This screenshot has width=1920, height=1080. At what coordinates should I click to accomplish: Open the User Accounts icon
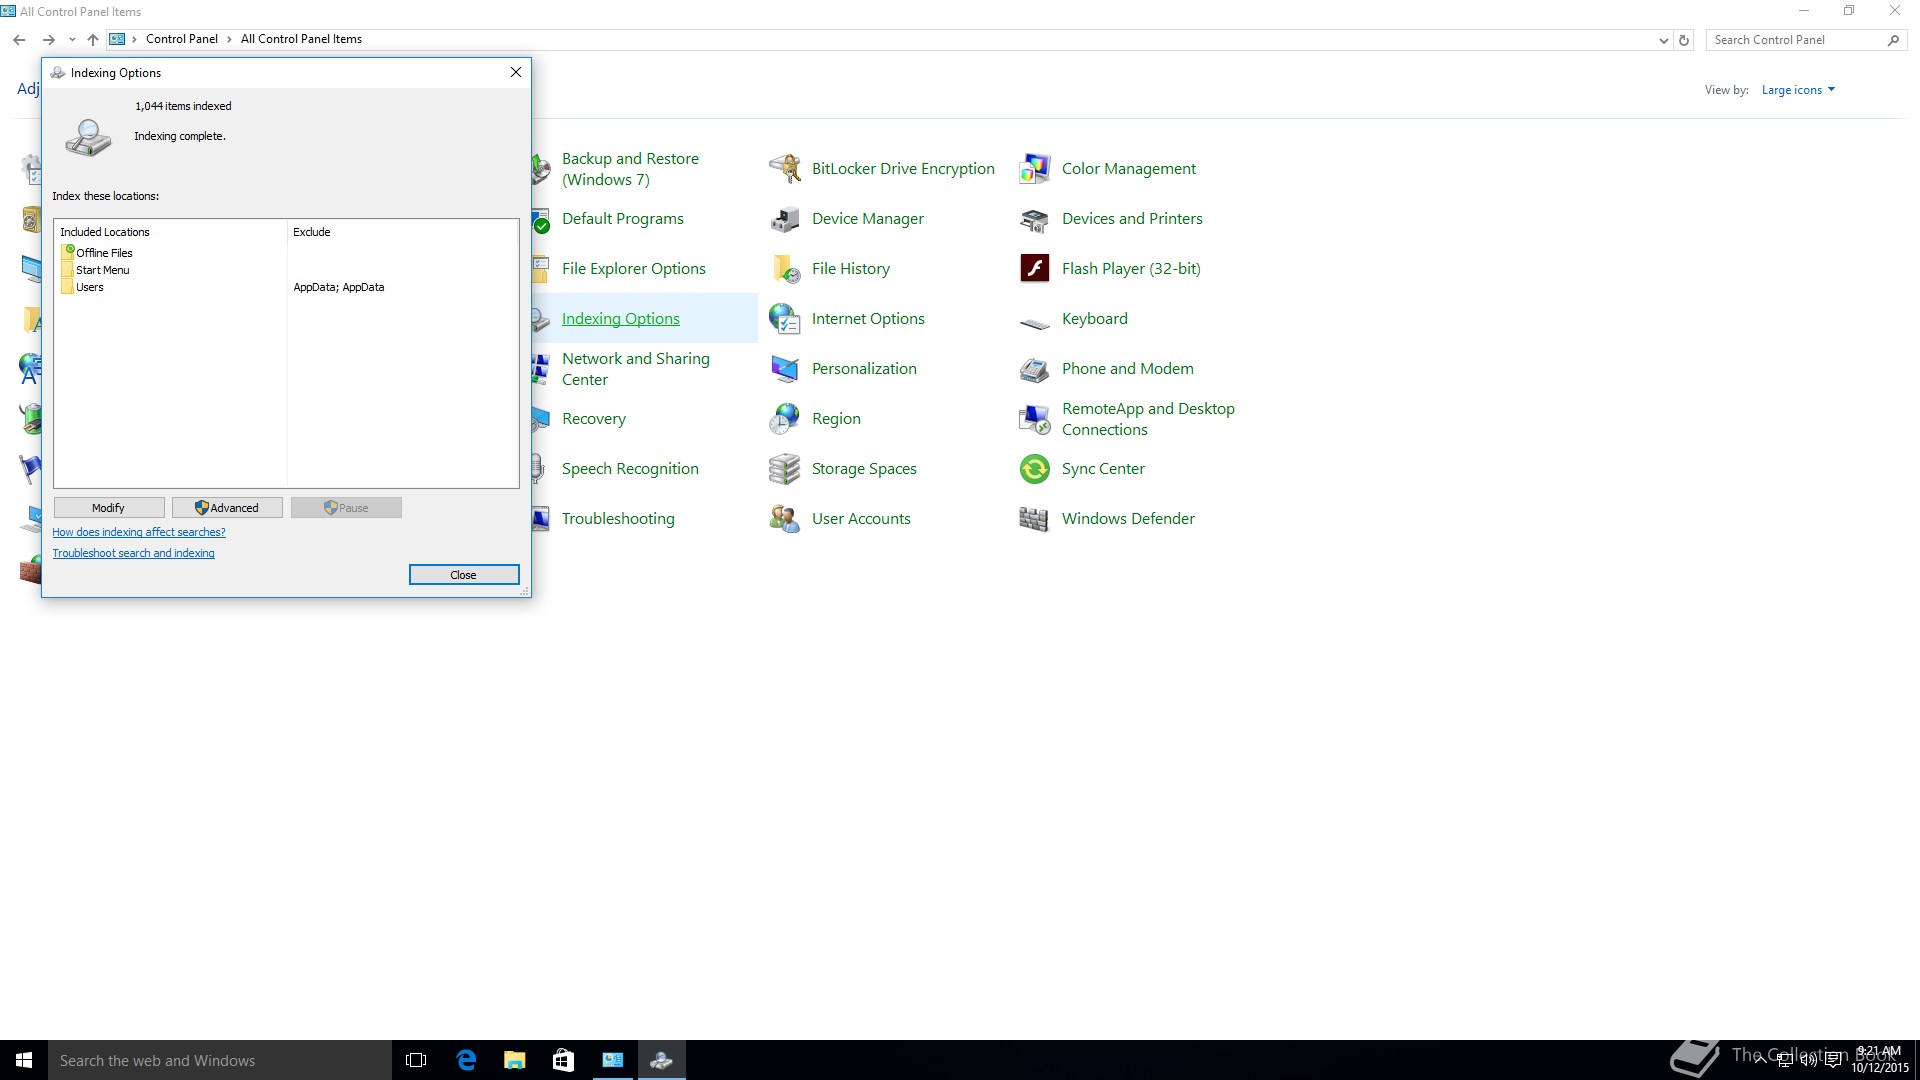(x=785, y=519)
